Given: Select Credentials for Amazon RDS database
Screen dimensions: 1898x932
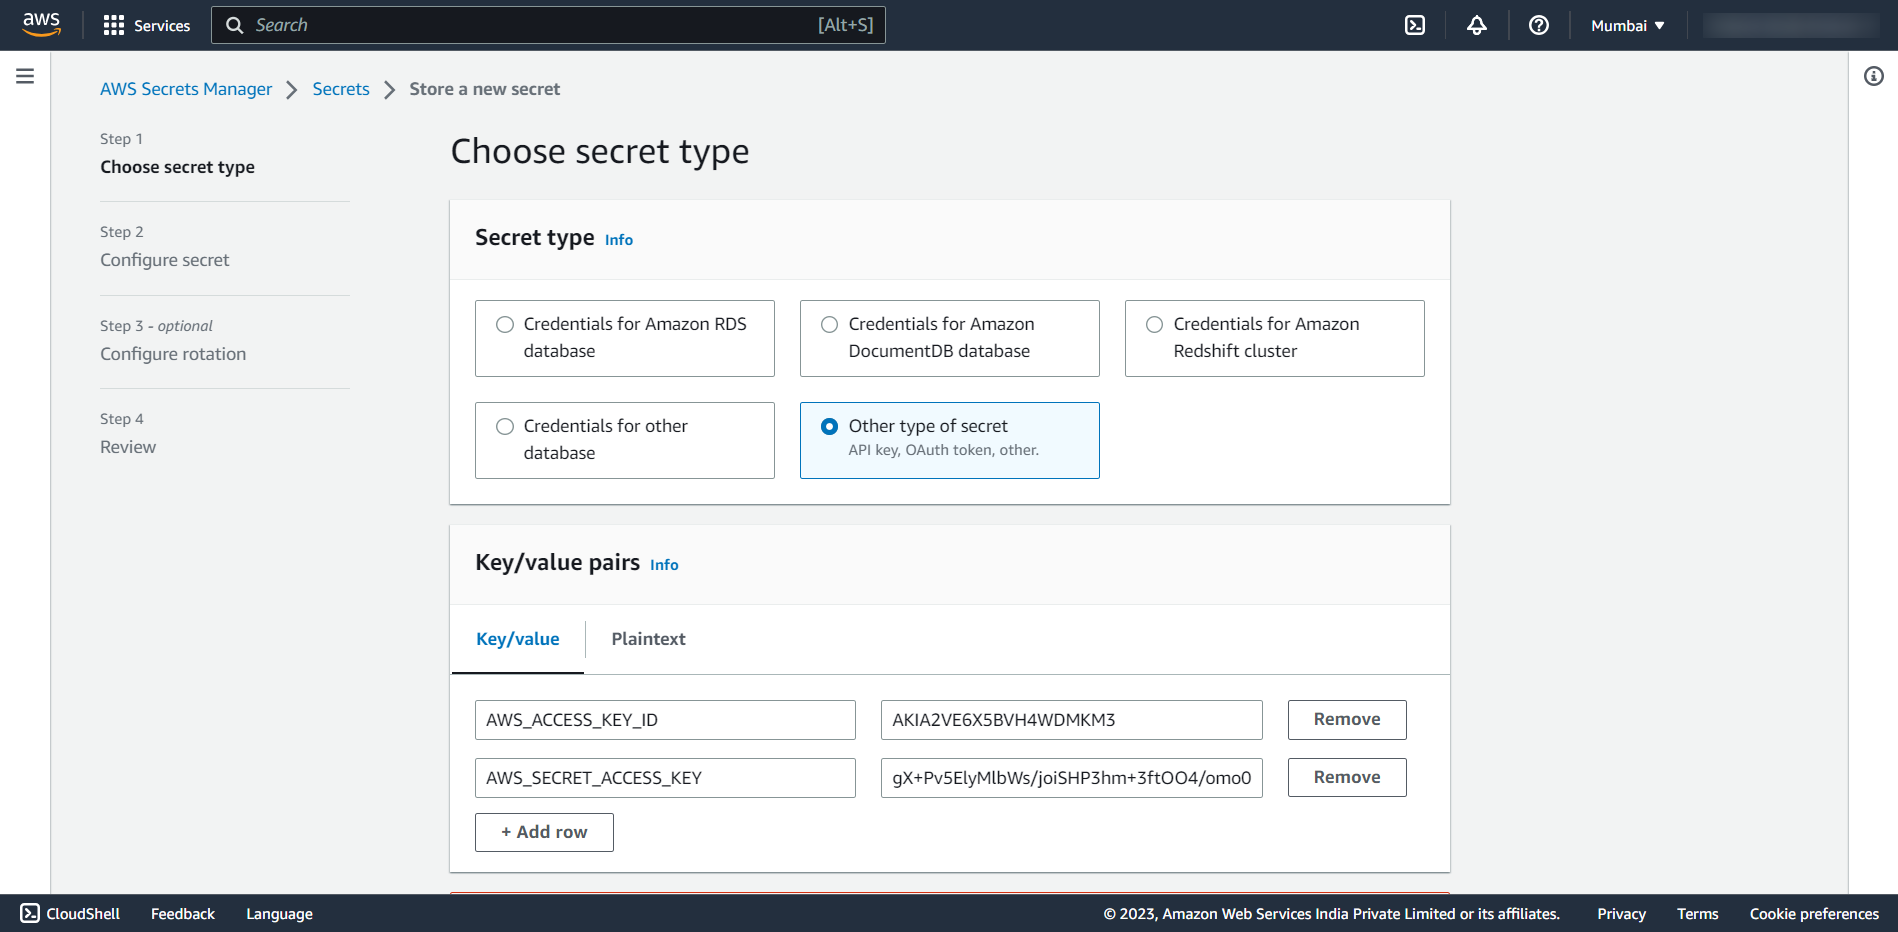Looking at the screenshot, I should click(625, 338).
